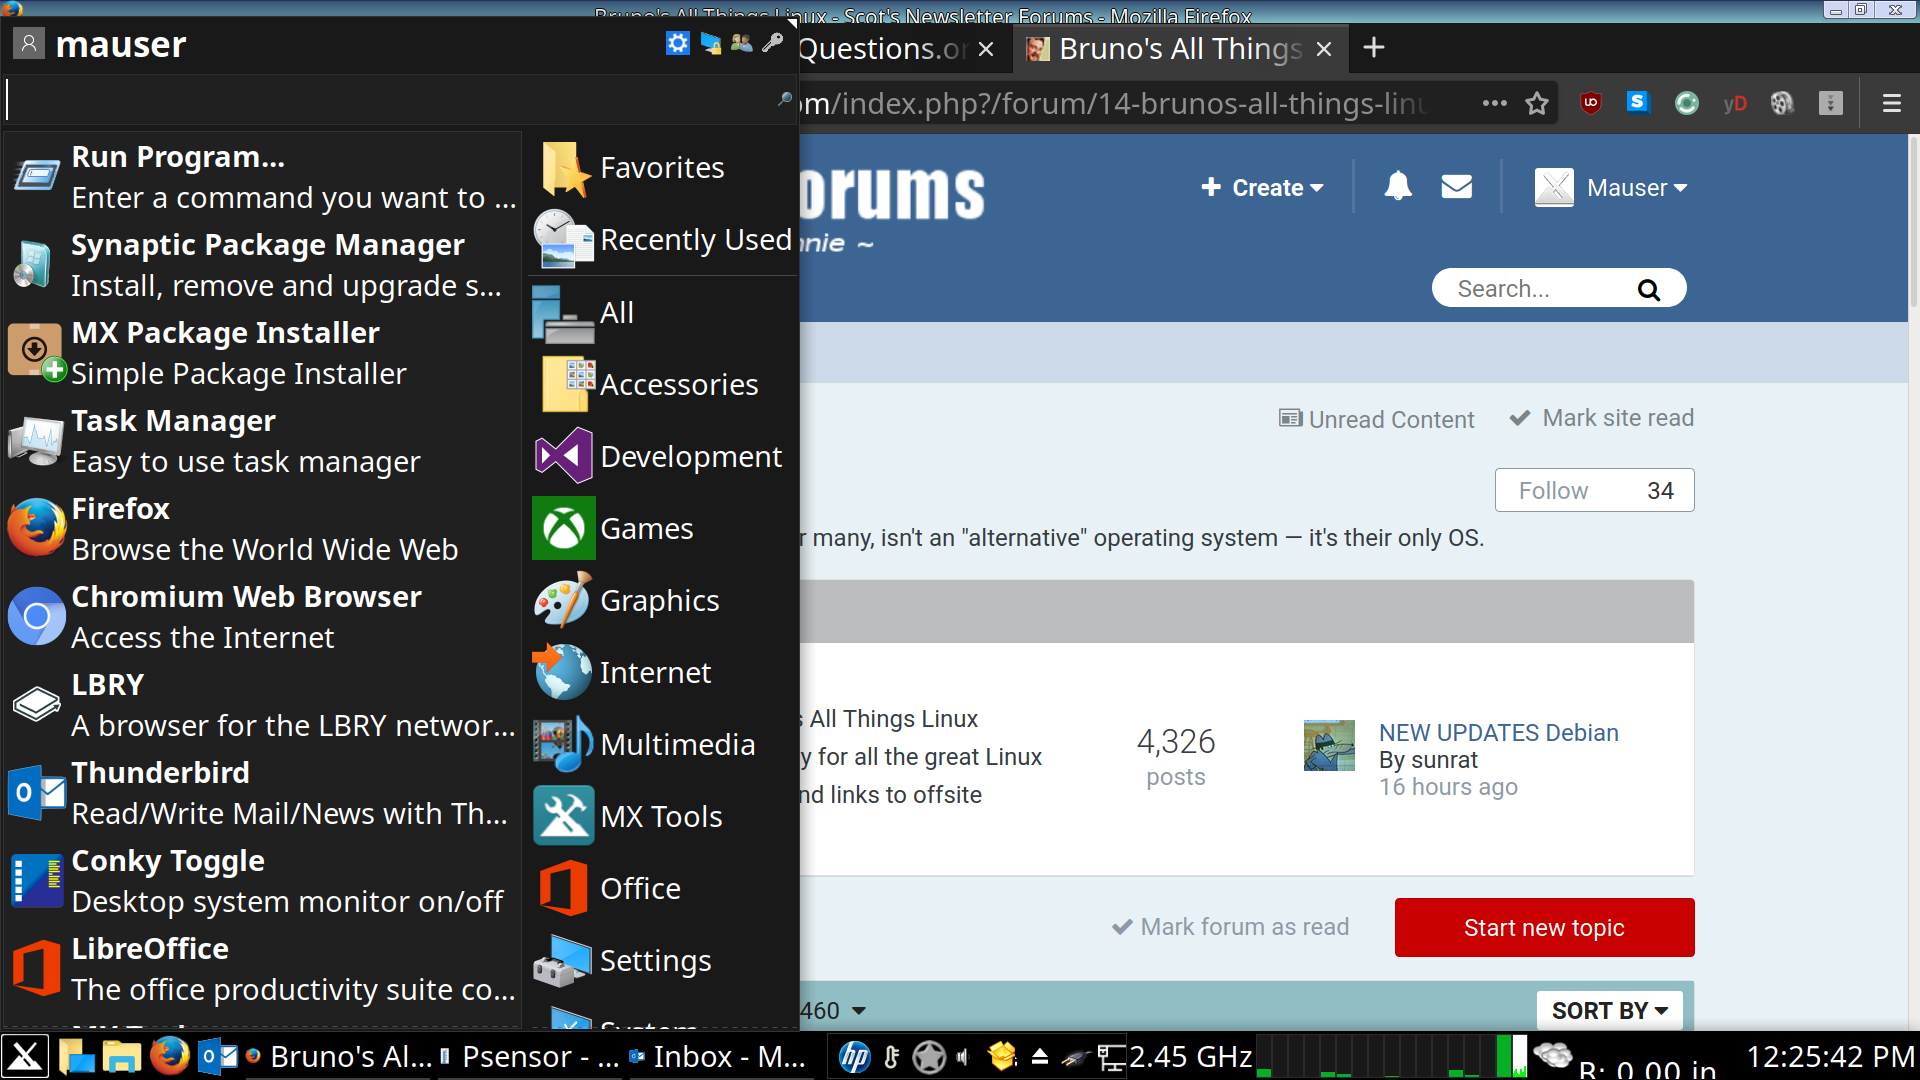Click the switch users icon in menu header

741,43
